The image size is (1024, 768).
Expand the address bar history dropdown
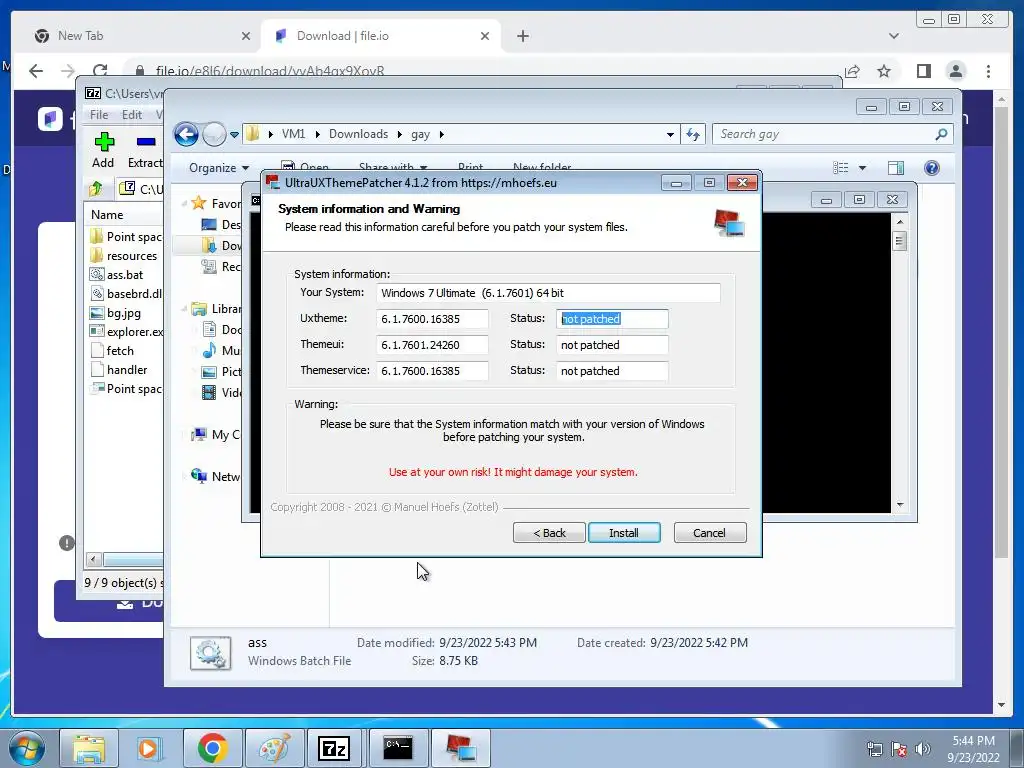pyautogui.click(x=670, y=135)
